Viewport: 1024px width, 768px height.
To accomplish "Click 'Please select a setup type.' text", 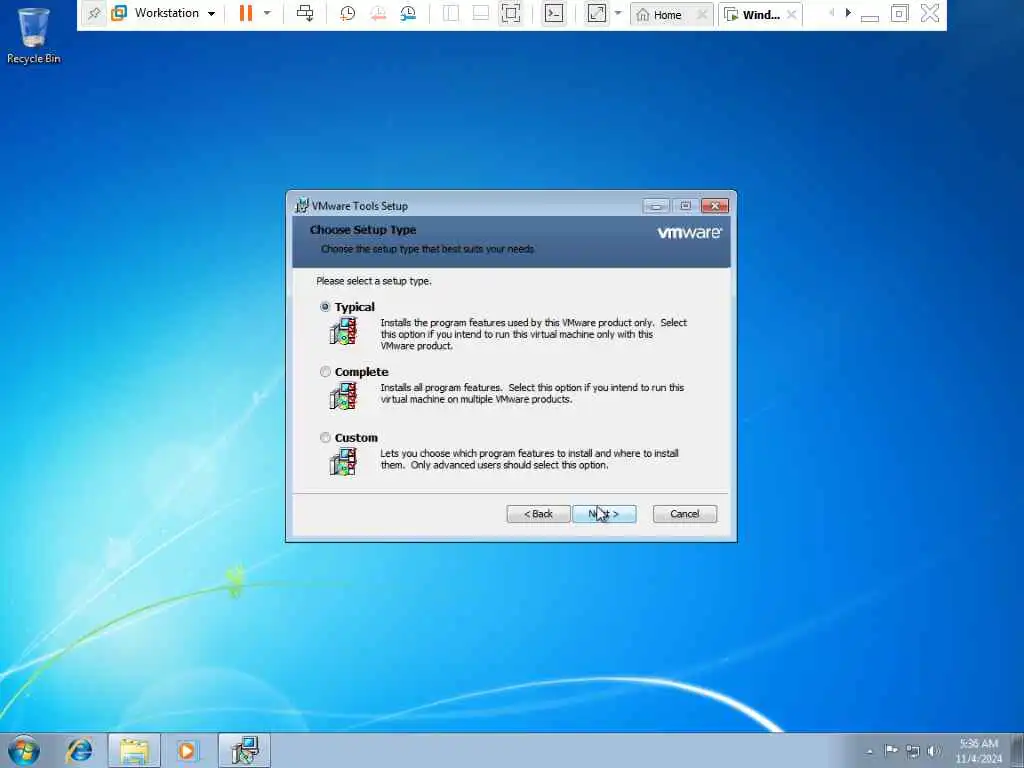I will (374, 281).
